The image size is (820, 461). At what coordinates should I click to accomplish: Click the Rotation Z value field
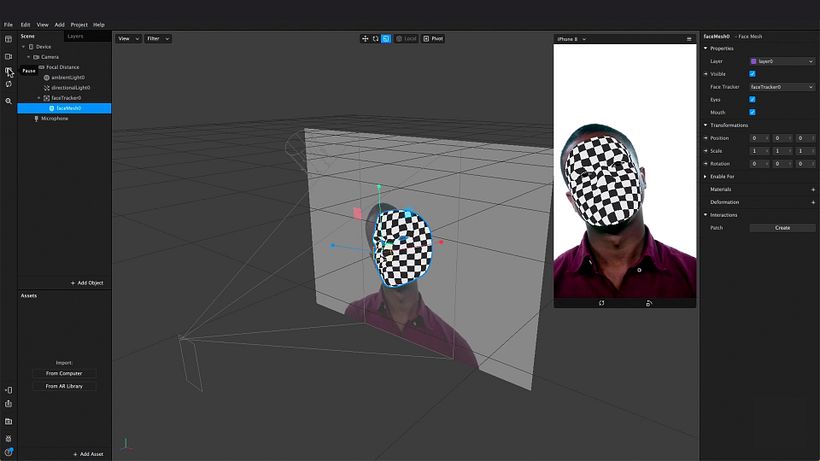point(805,164)
